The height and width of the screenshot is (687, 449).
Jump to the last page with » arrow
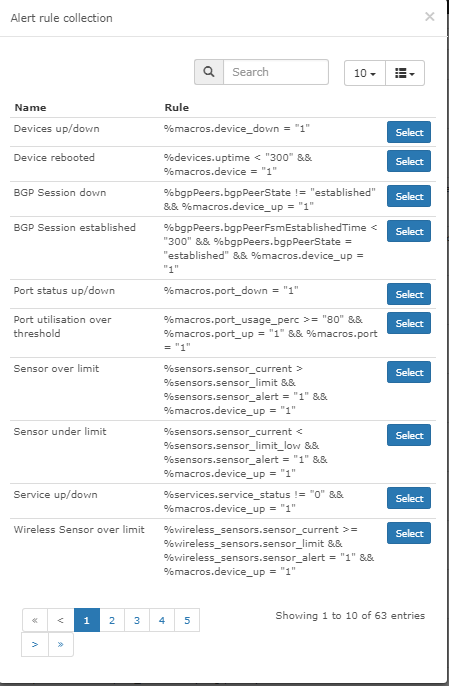60,645
